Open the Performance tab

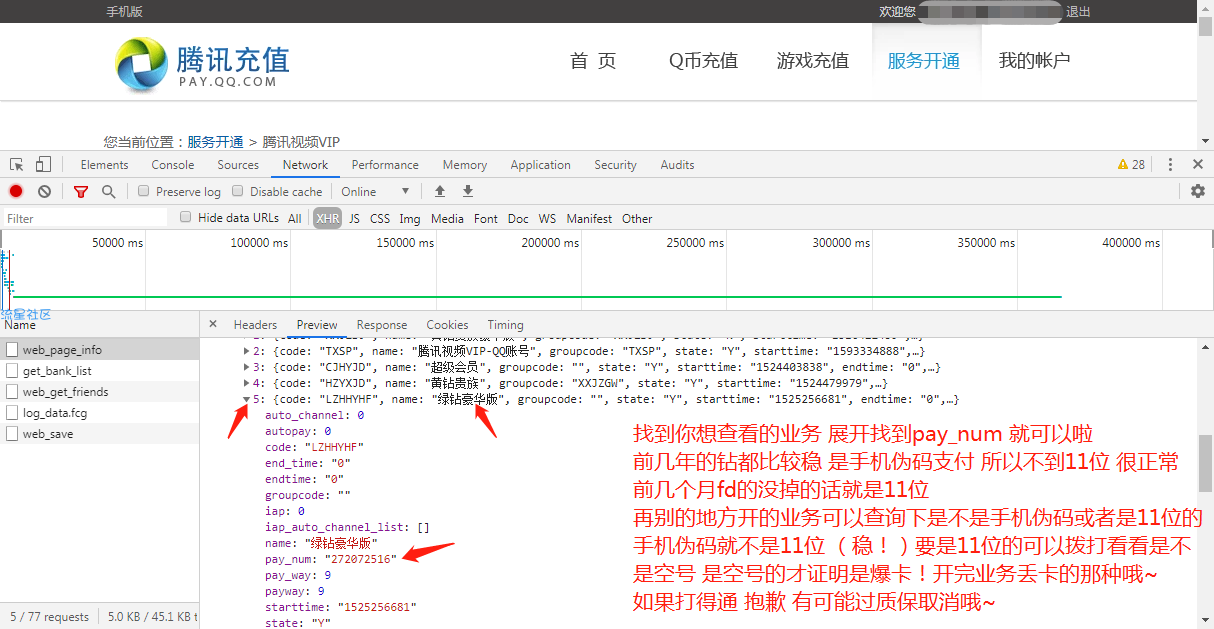pyautogui.click(x=385, y=165)
